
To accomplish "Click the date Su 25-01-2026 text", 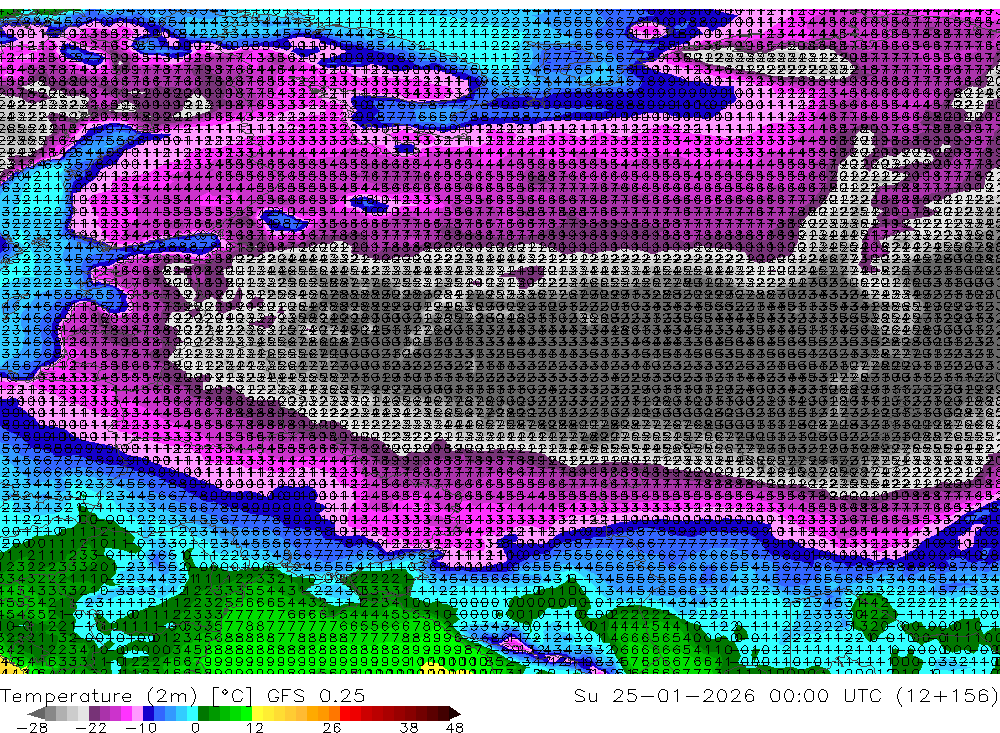I will 665,695.
